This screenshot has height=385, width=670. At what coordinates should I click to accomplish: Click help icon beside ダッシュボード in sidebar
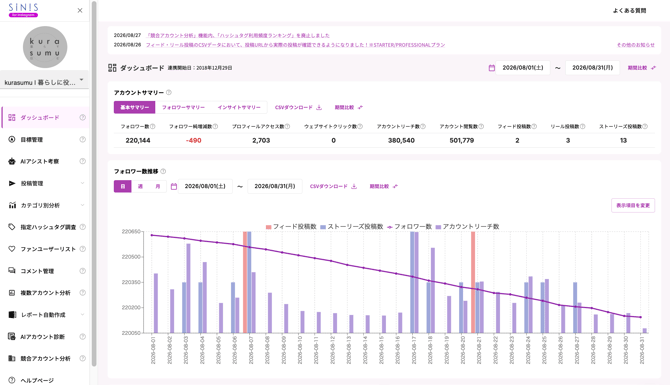[82, 118]
